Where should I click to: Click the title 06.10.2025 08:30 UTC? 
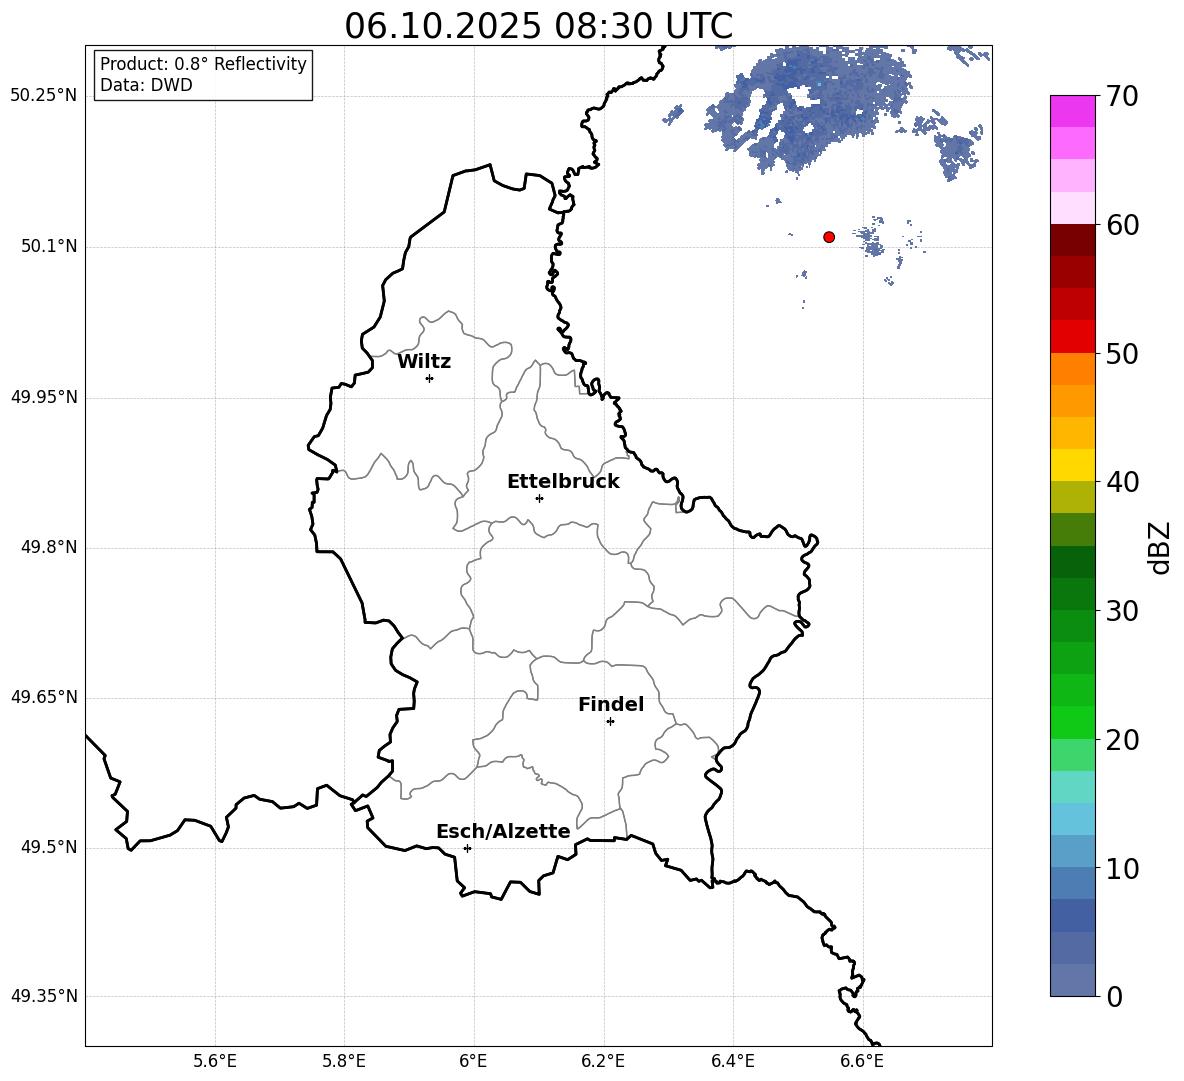[x=538, y=26]
